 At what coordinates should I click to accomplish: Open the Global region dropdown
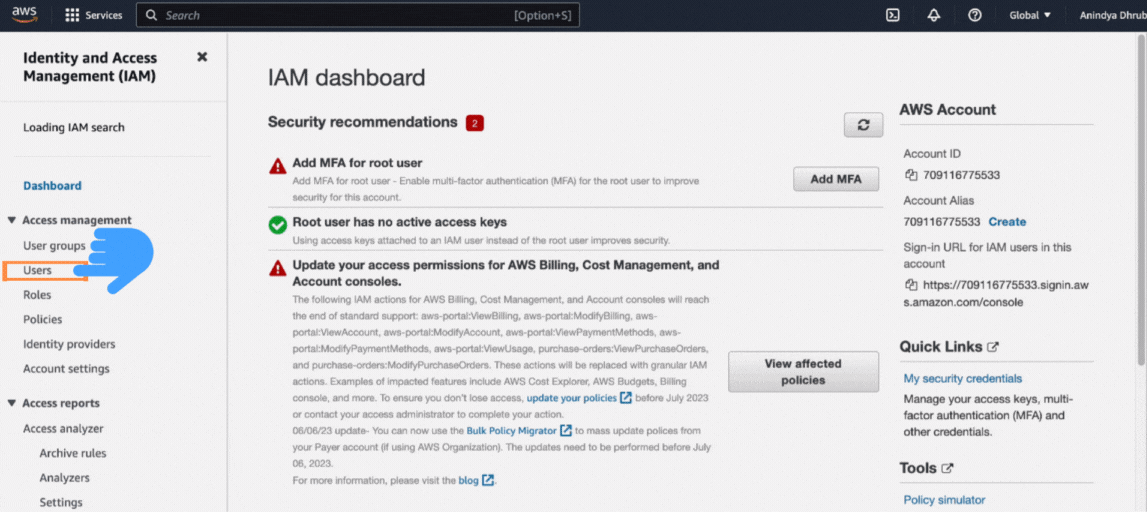(1030, 15)
